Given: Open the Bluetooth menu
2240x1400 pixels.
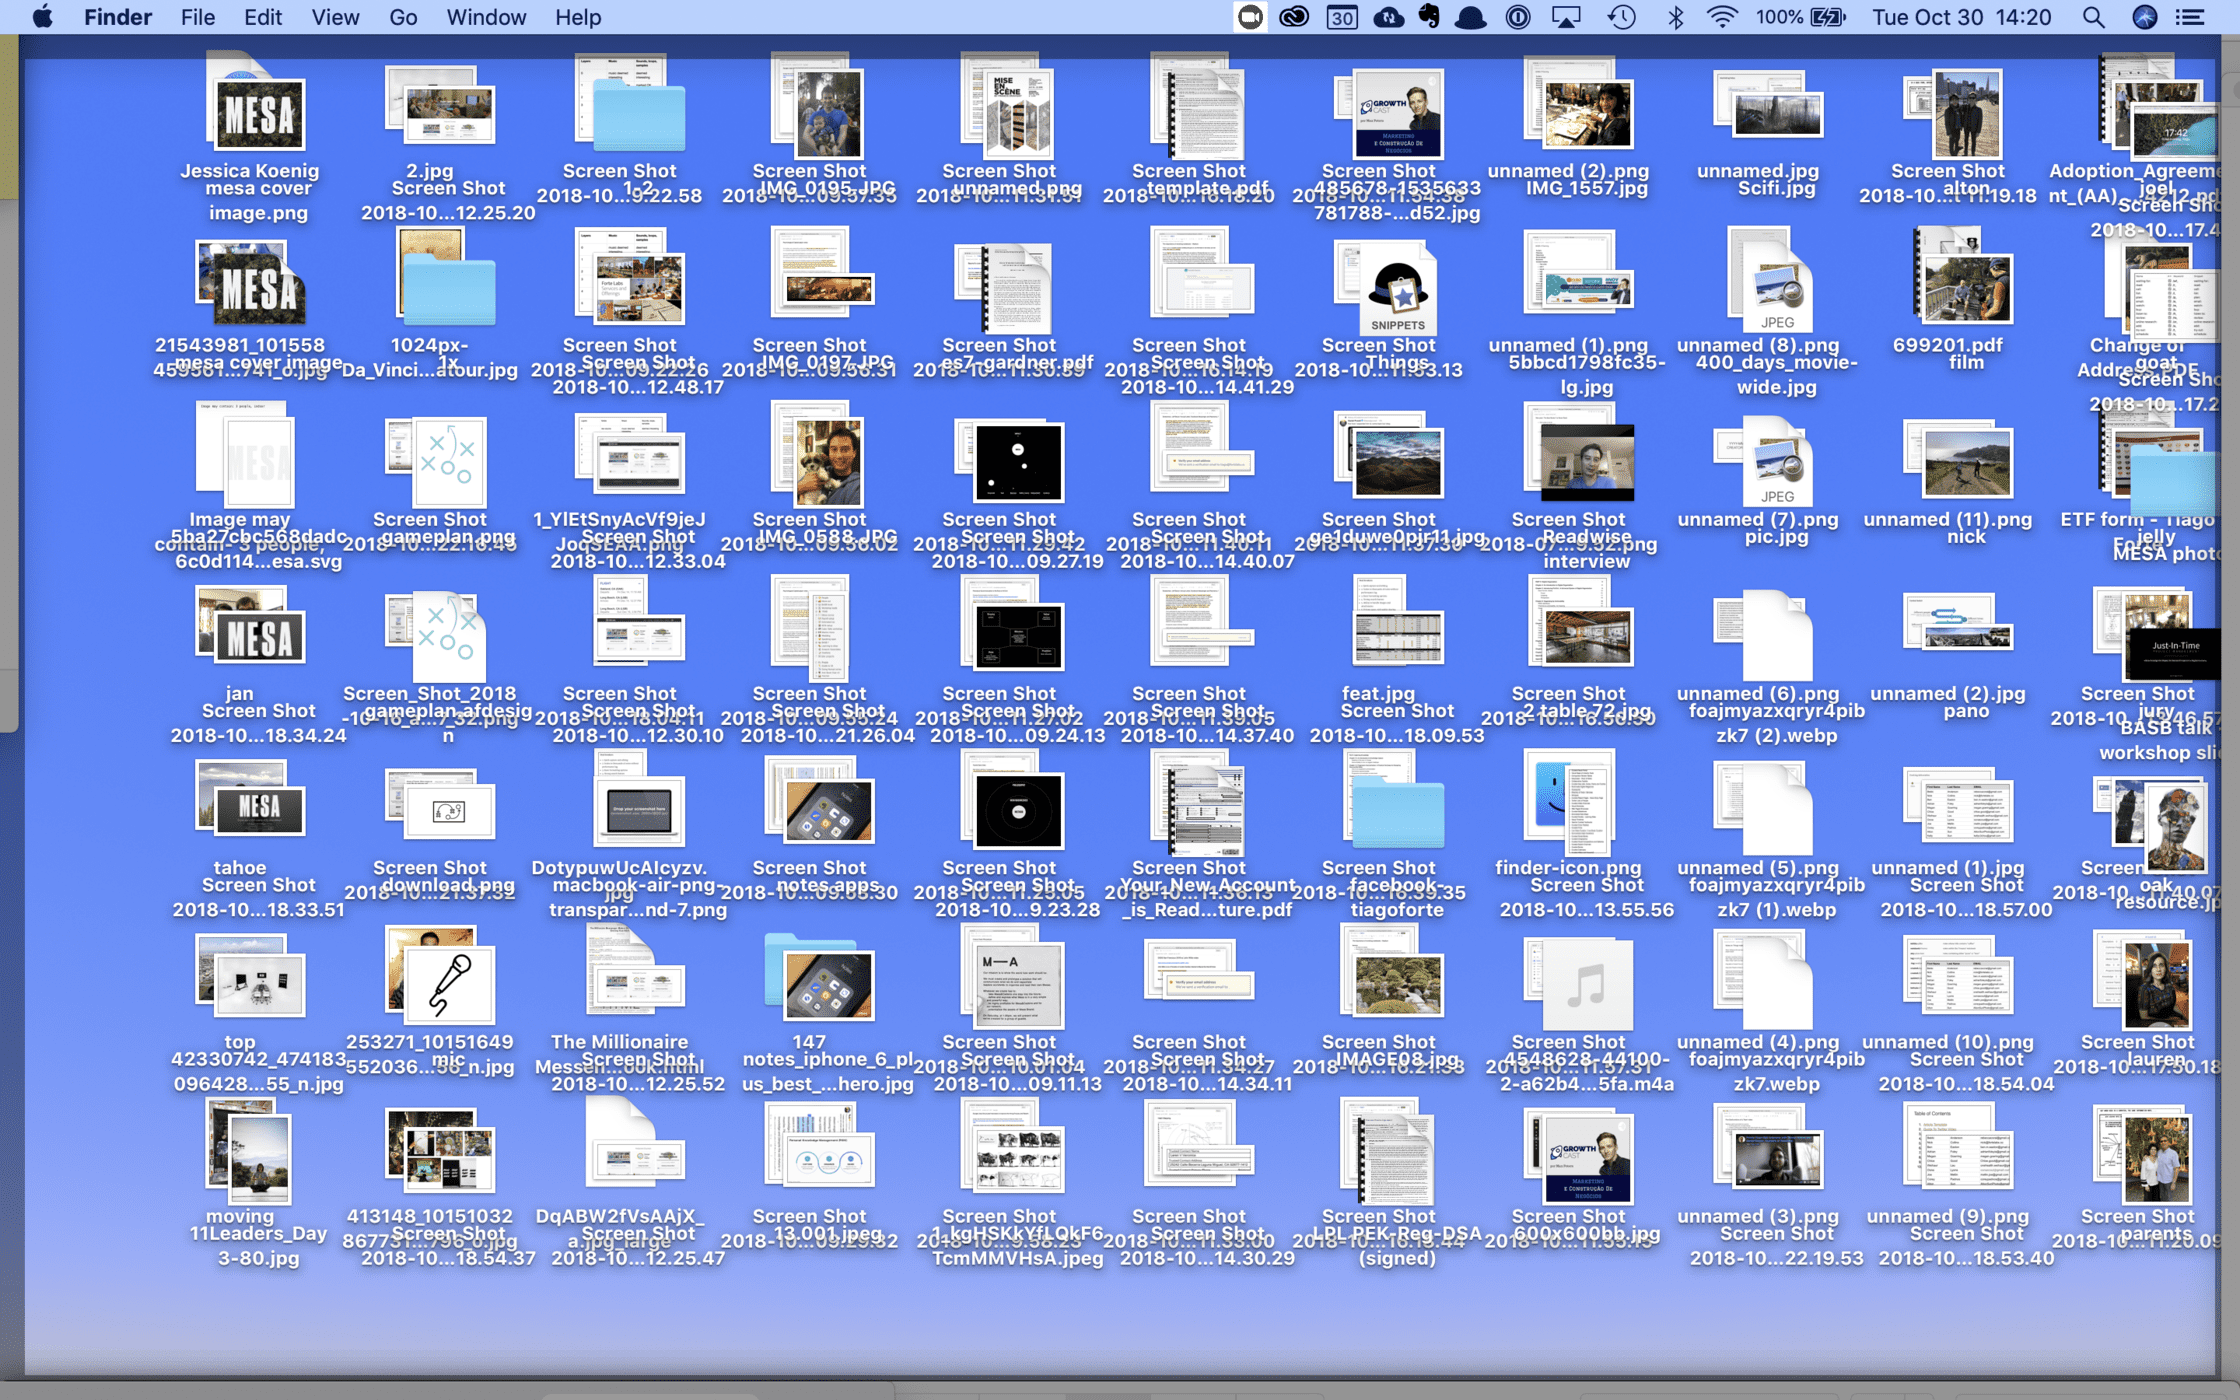Looking at the screenshot, I should click(1674, 17).
